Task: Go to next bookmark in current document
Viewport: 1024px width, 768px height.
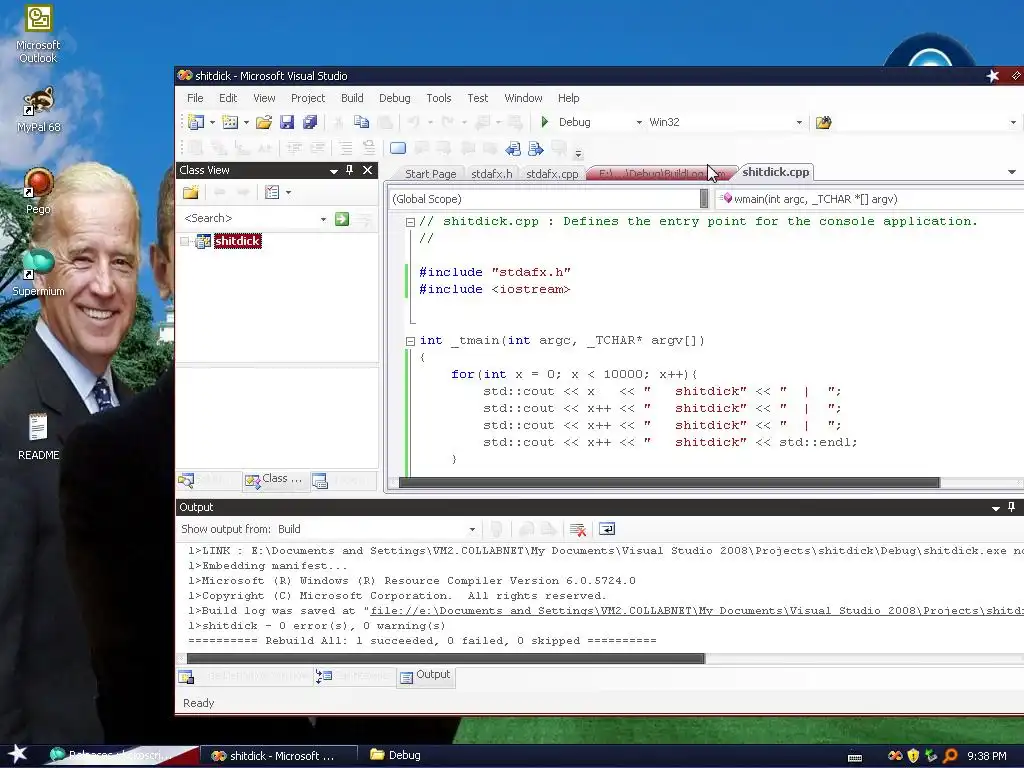Action: pyautogui.click(x=536, y=149)
